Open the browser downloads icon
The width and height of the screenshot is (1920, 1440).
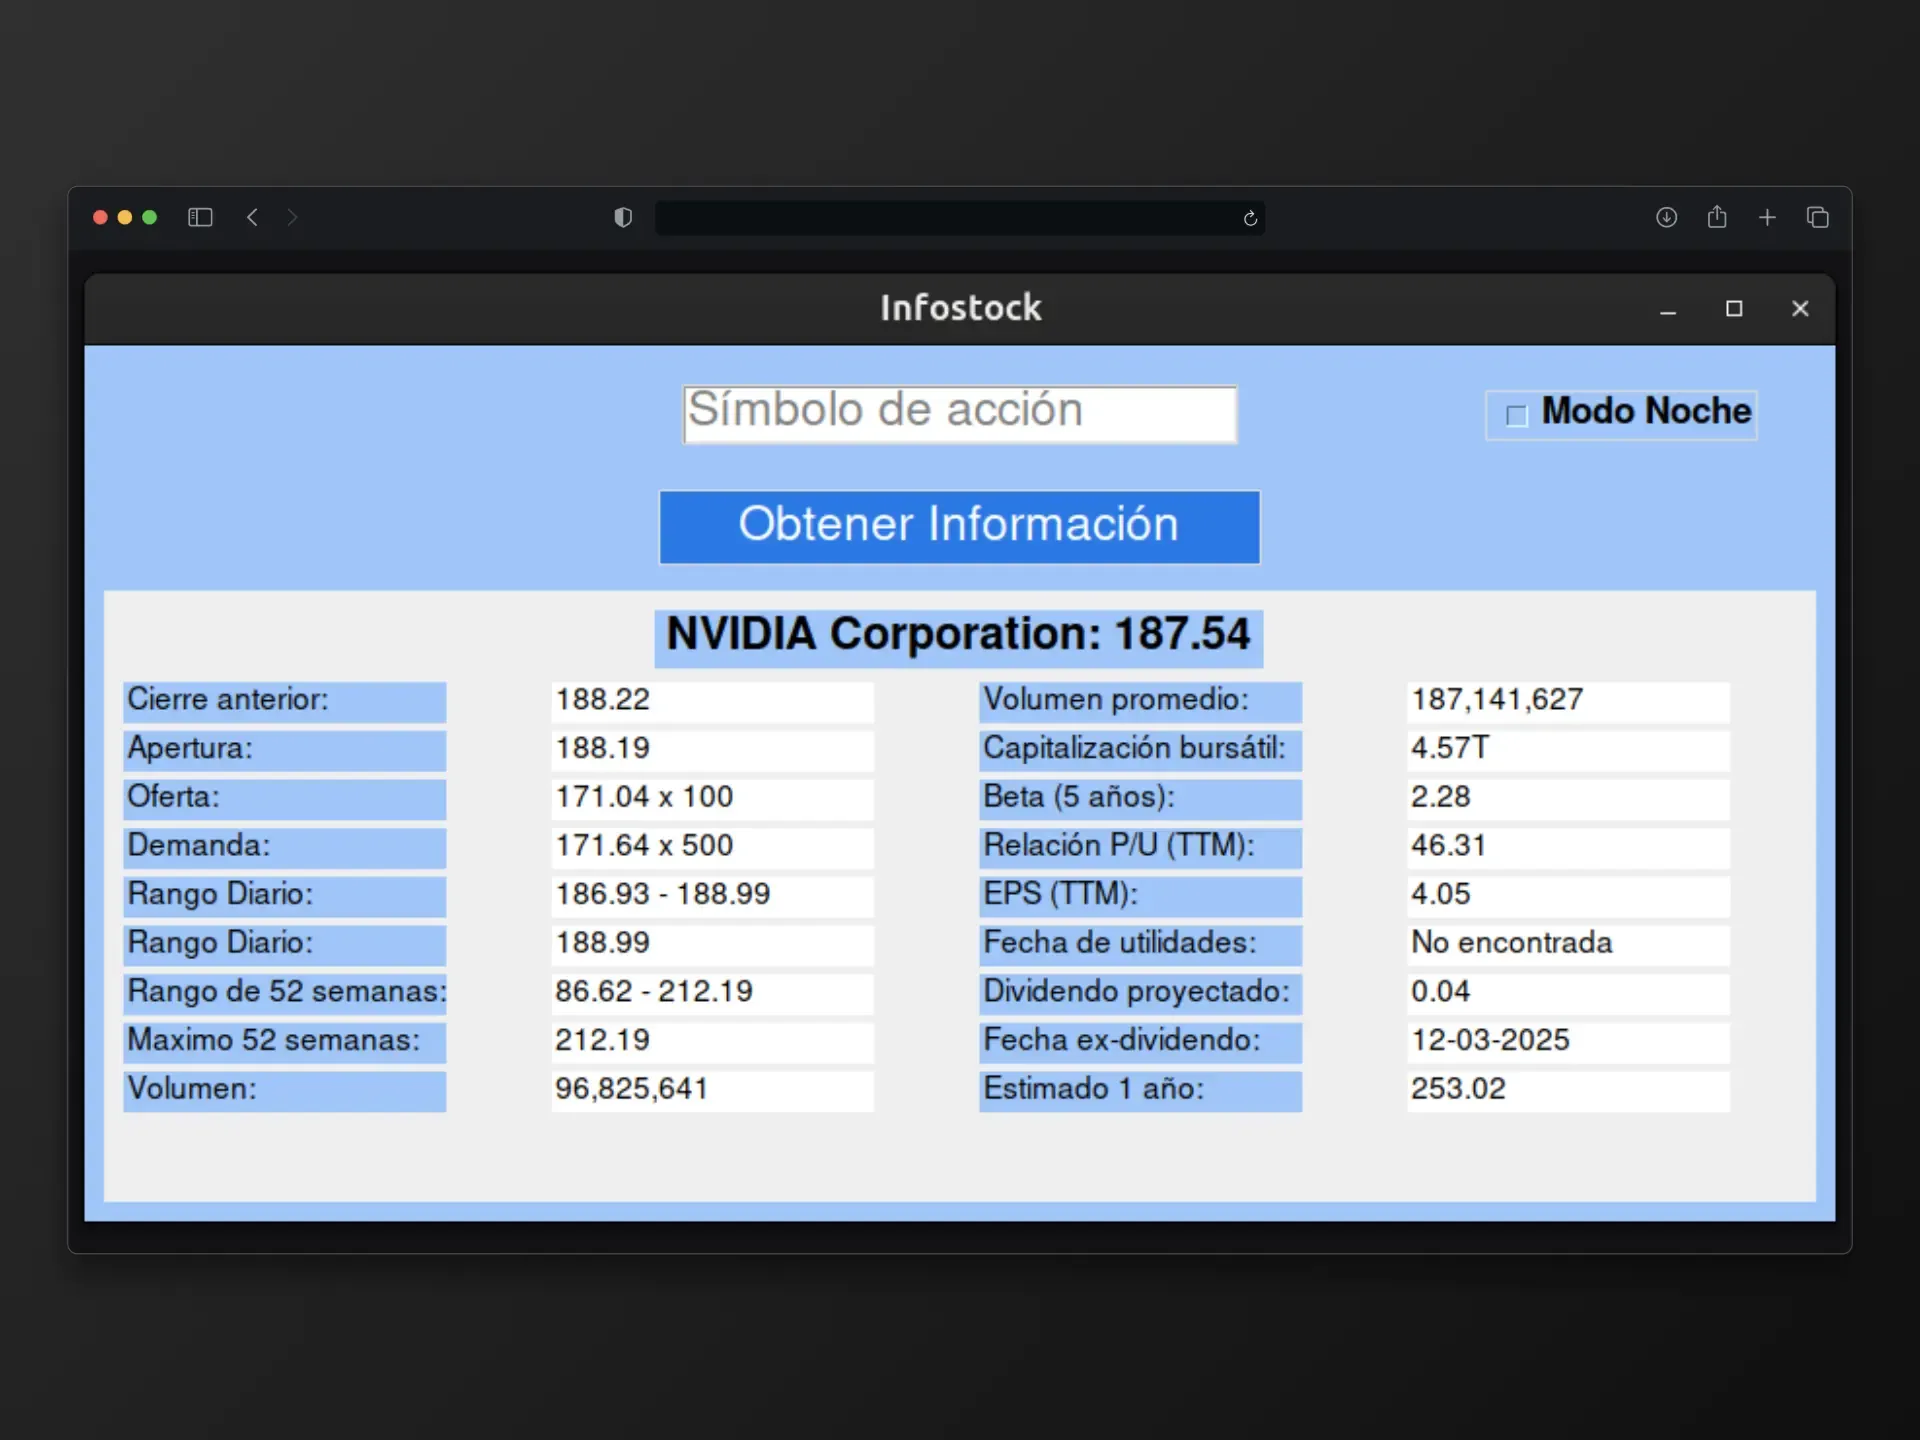click(1666, 217)
